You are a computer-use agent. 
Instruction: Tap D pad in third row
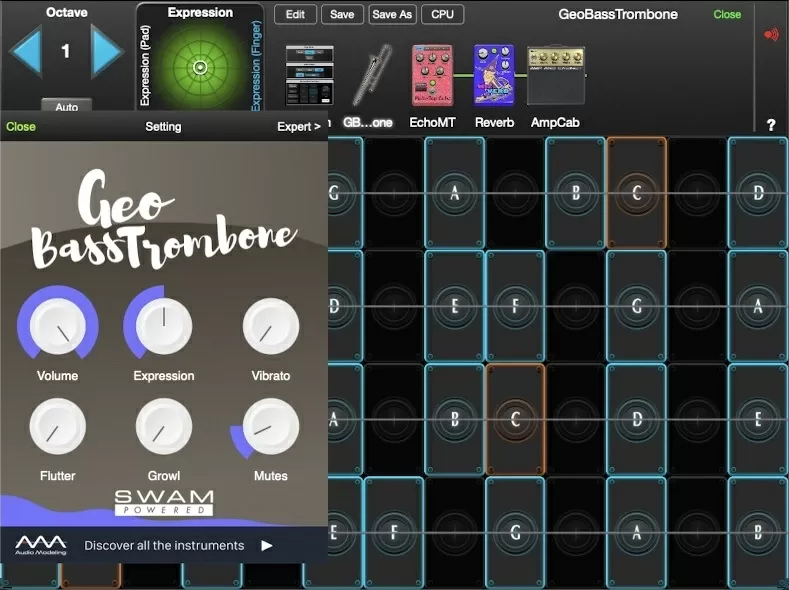coord(637,419)
